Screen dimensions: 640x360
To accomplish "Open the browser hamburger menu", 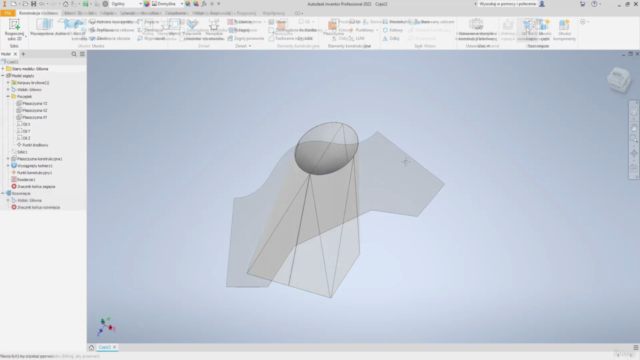I will (82, 54).
